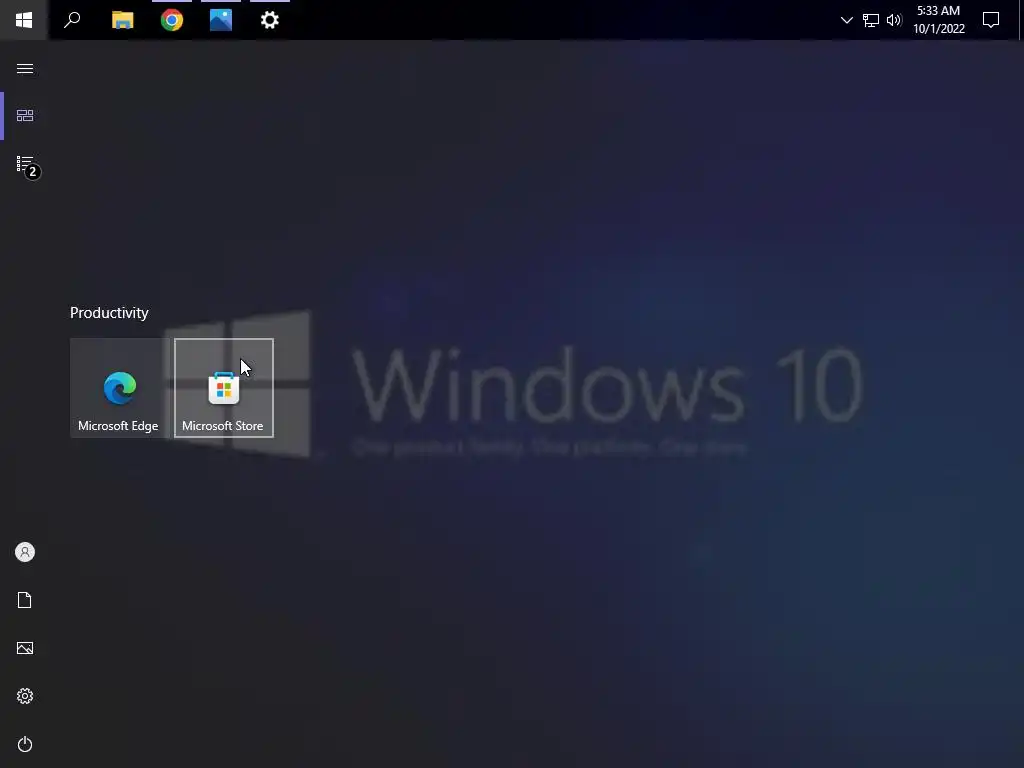
Task: Click the Power icon in Start sidebar
Action: click(25, 744)
